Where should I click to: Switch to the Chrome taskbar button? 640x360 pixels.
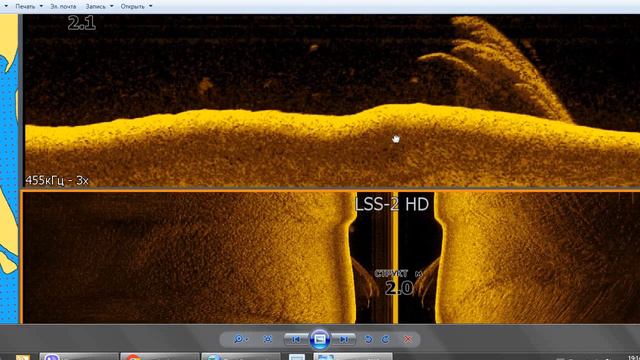[x=160, y=357]
